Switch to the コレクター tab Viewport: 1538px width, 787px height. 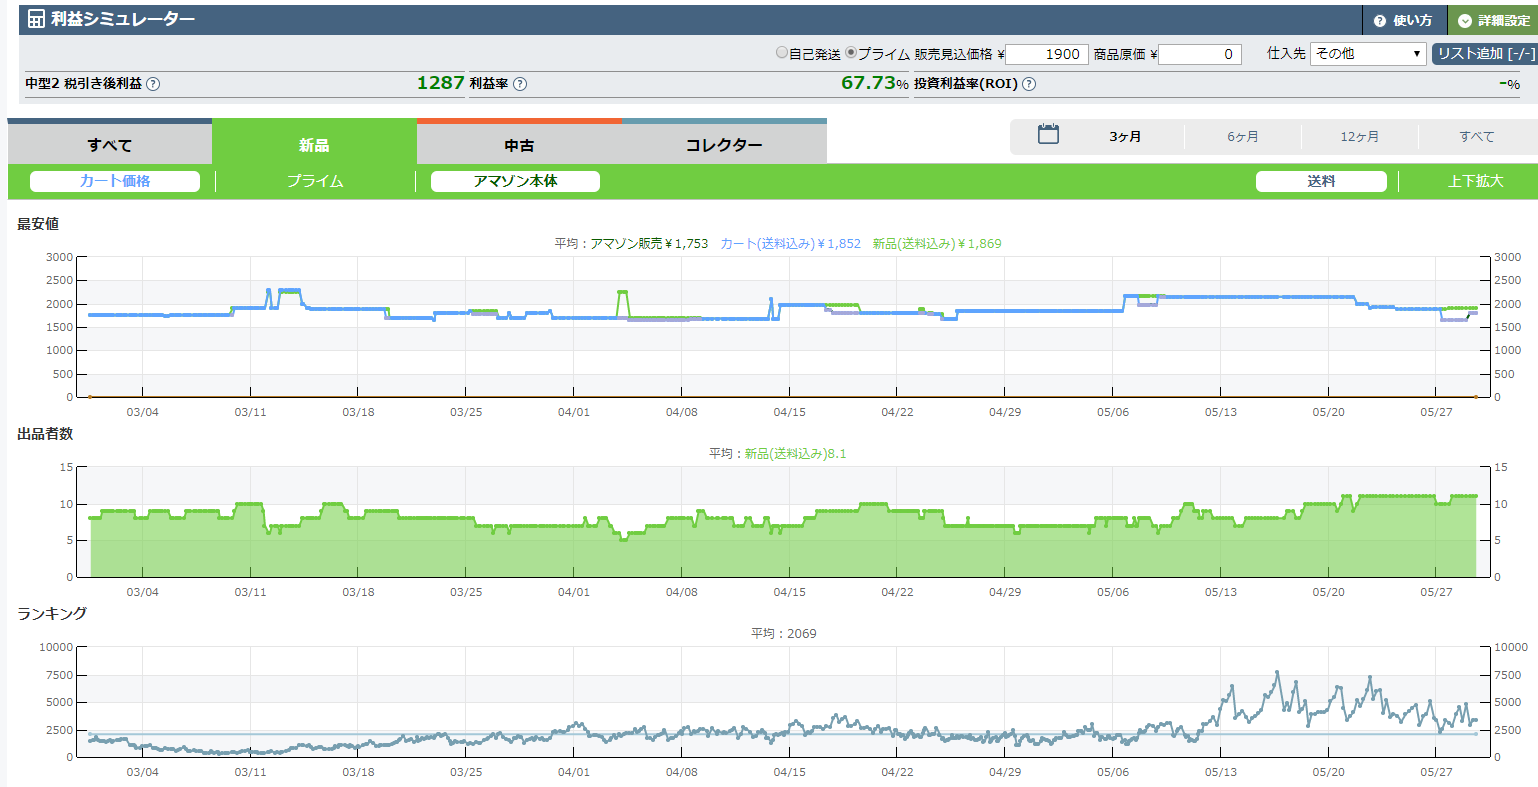(724, 145)
